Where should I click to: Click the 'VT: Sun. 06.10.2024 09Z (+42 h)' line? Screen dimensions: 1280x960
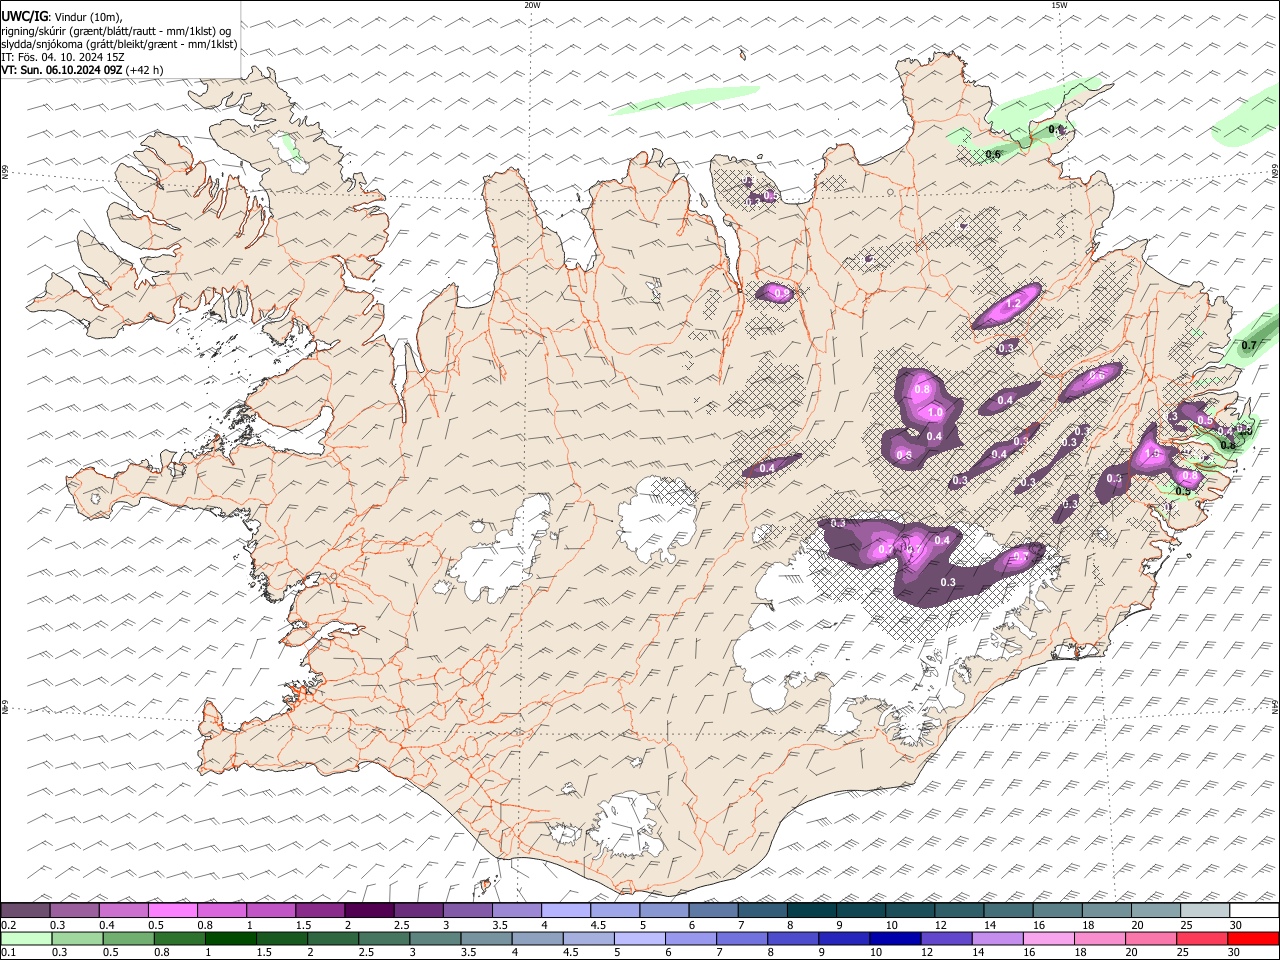[82, 70]
